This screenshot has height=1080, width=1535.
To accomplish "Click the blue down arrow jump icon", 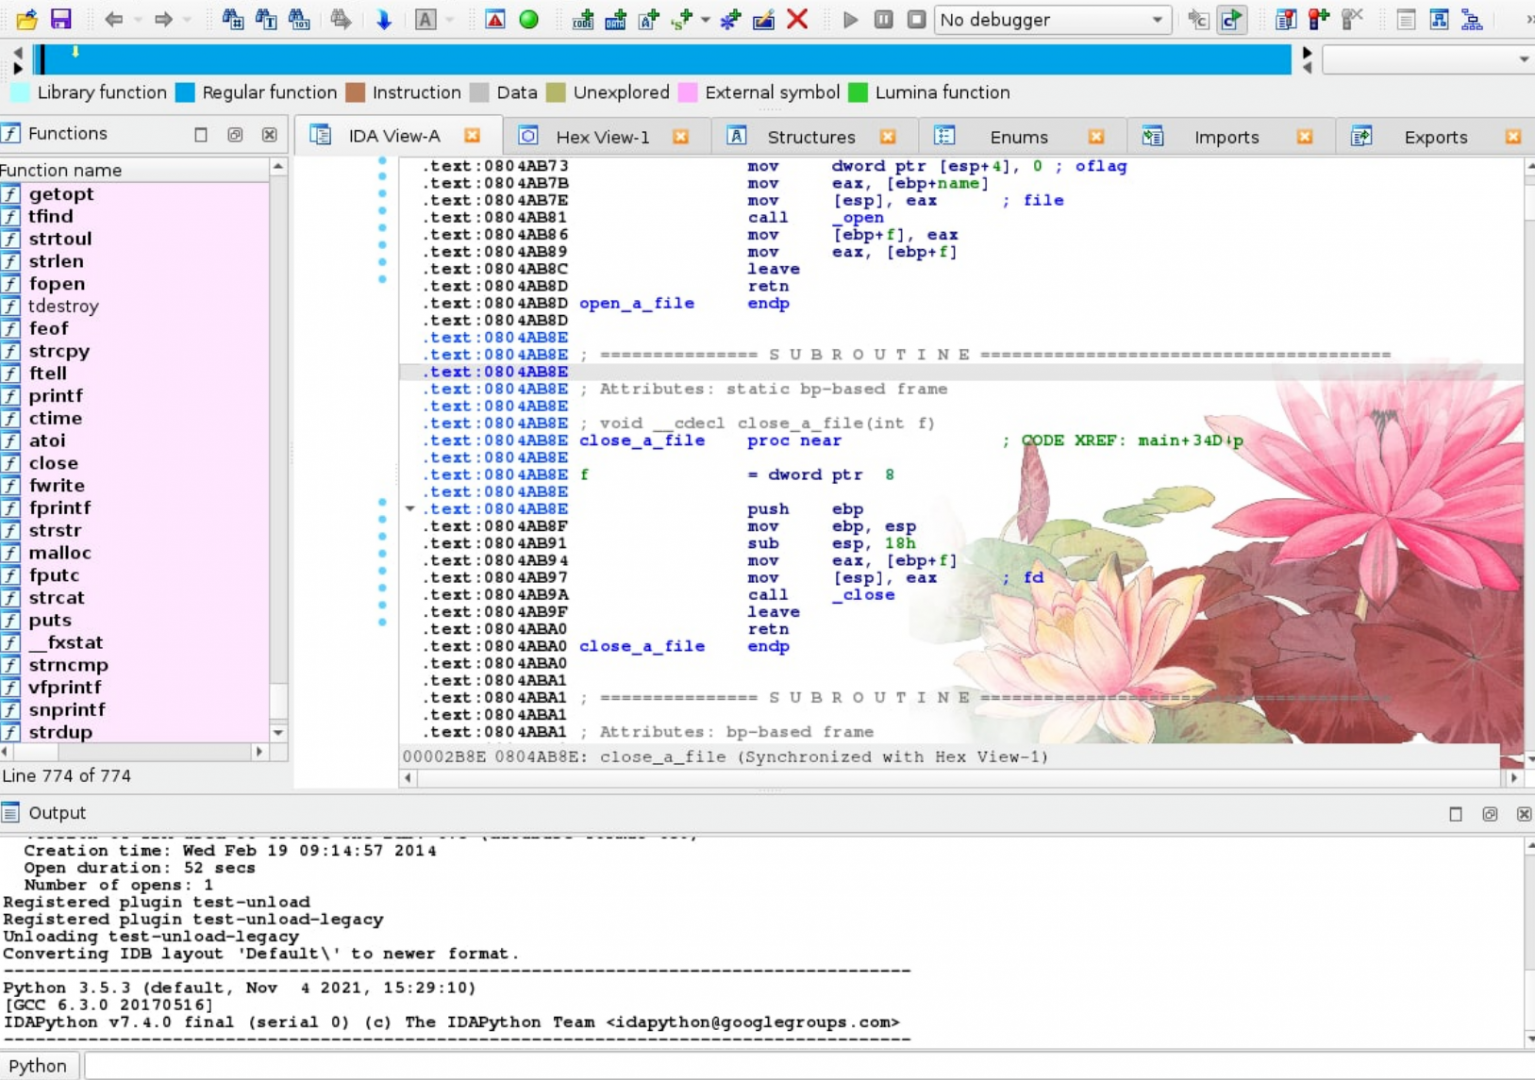I will click(x=383, y=19).
